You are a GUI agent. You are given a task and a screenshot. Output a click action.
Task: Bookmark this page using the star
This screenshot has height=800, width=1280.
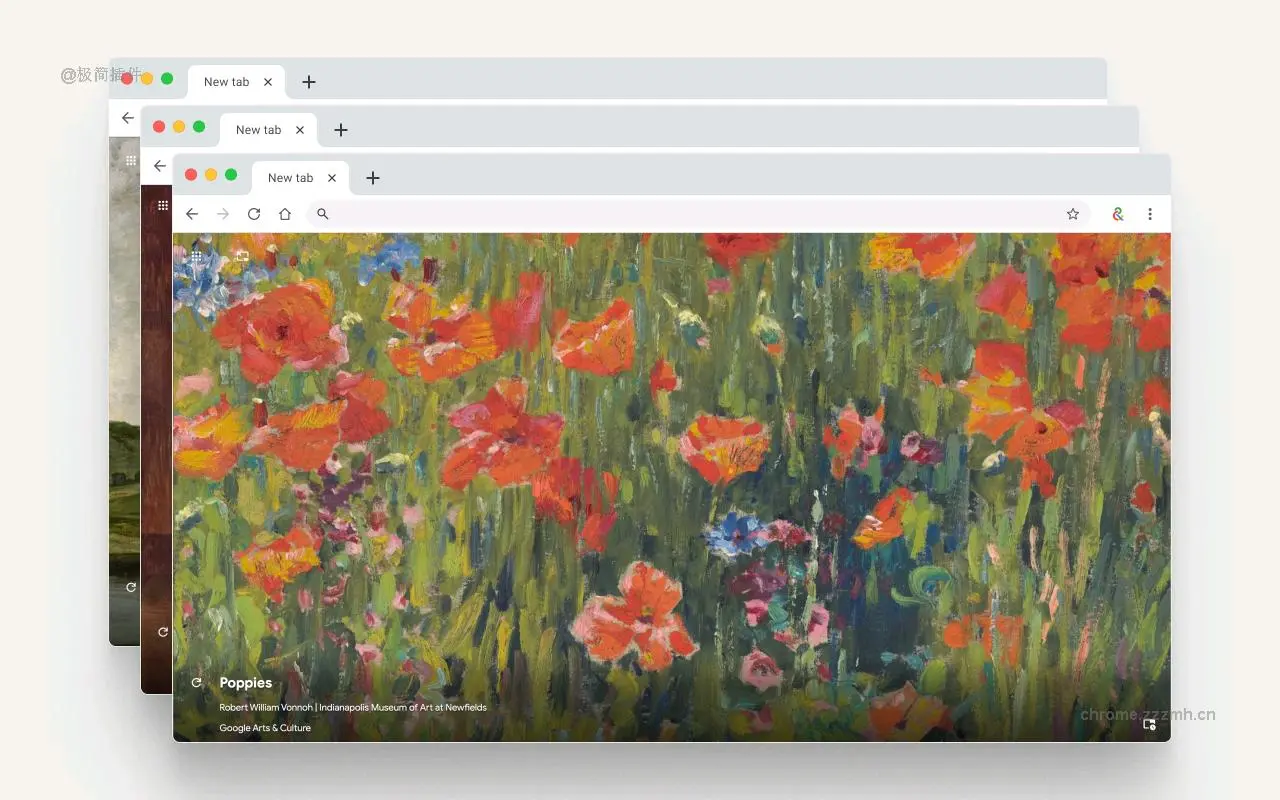point(1073,213)
